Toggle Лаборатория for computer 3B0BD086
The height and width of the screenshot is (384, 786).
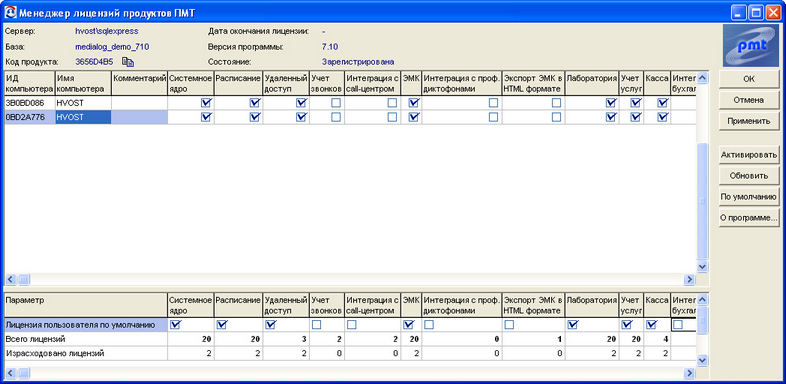(611, 103)
